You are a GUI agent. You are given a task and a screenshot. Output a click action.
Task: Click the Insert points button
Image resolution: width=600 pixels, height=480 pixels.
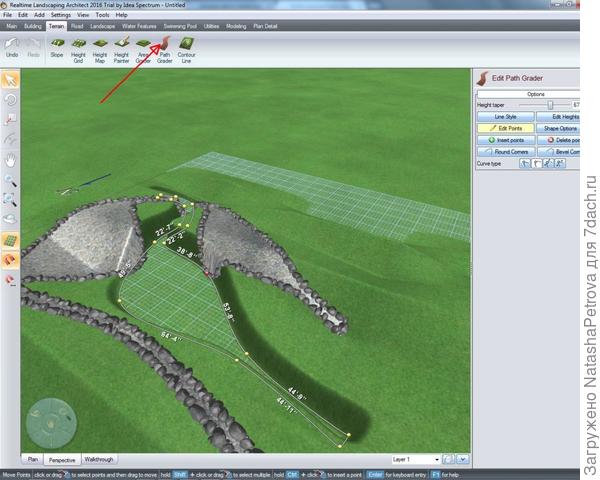505,140
